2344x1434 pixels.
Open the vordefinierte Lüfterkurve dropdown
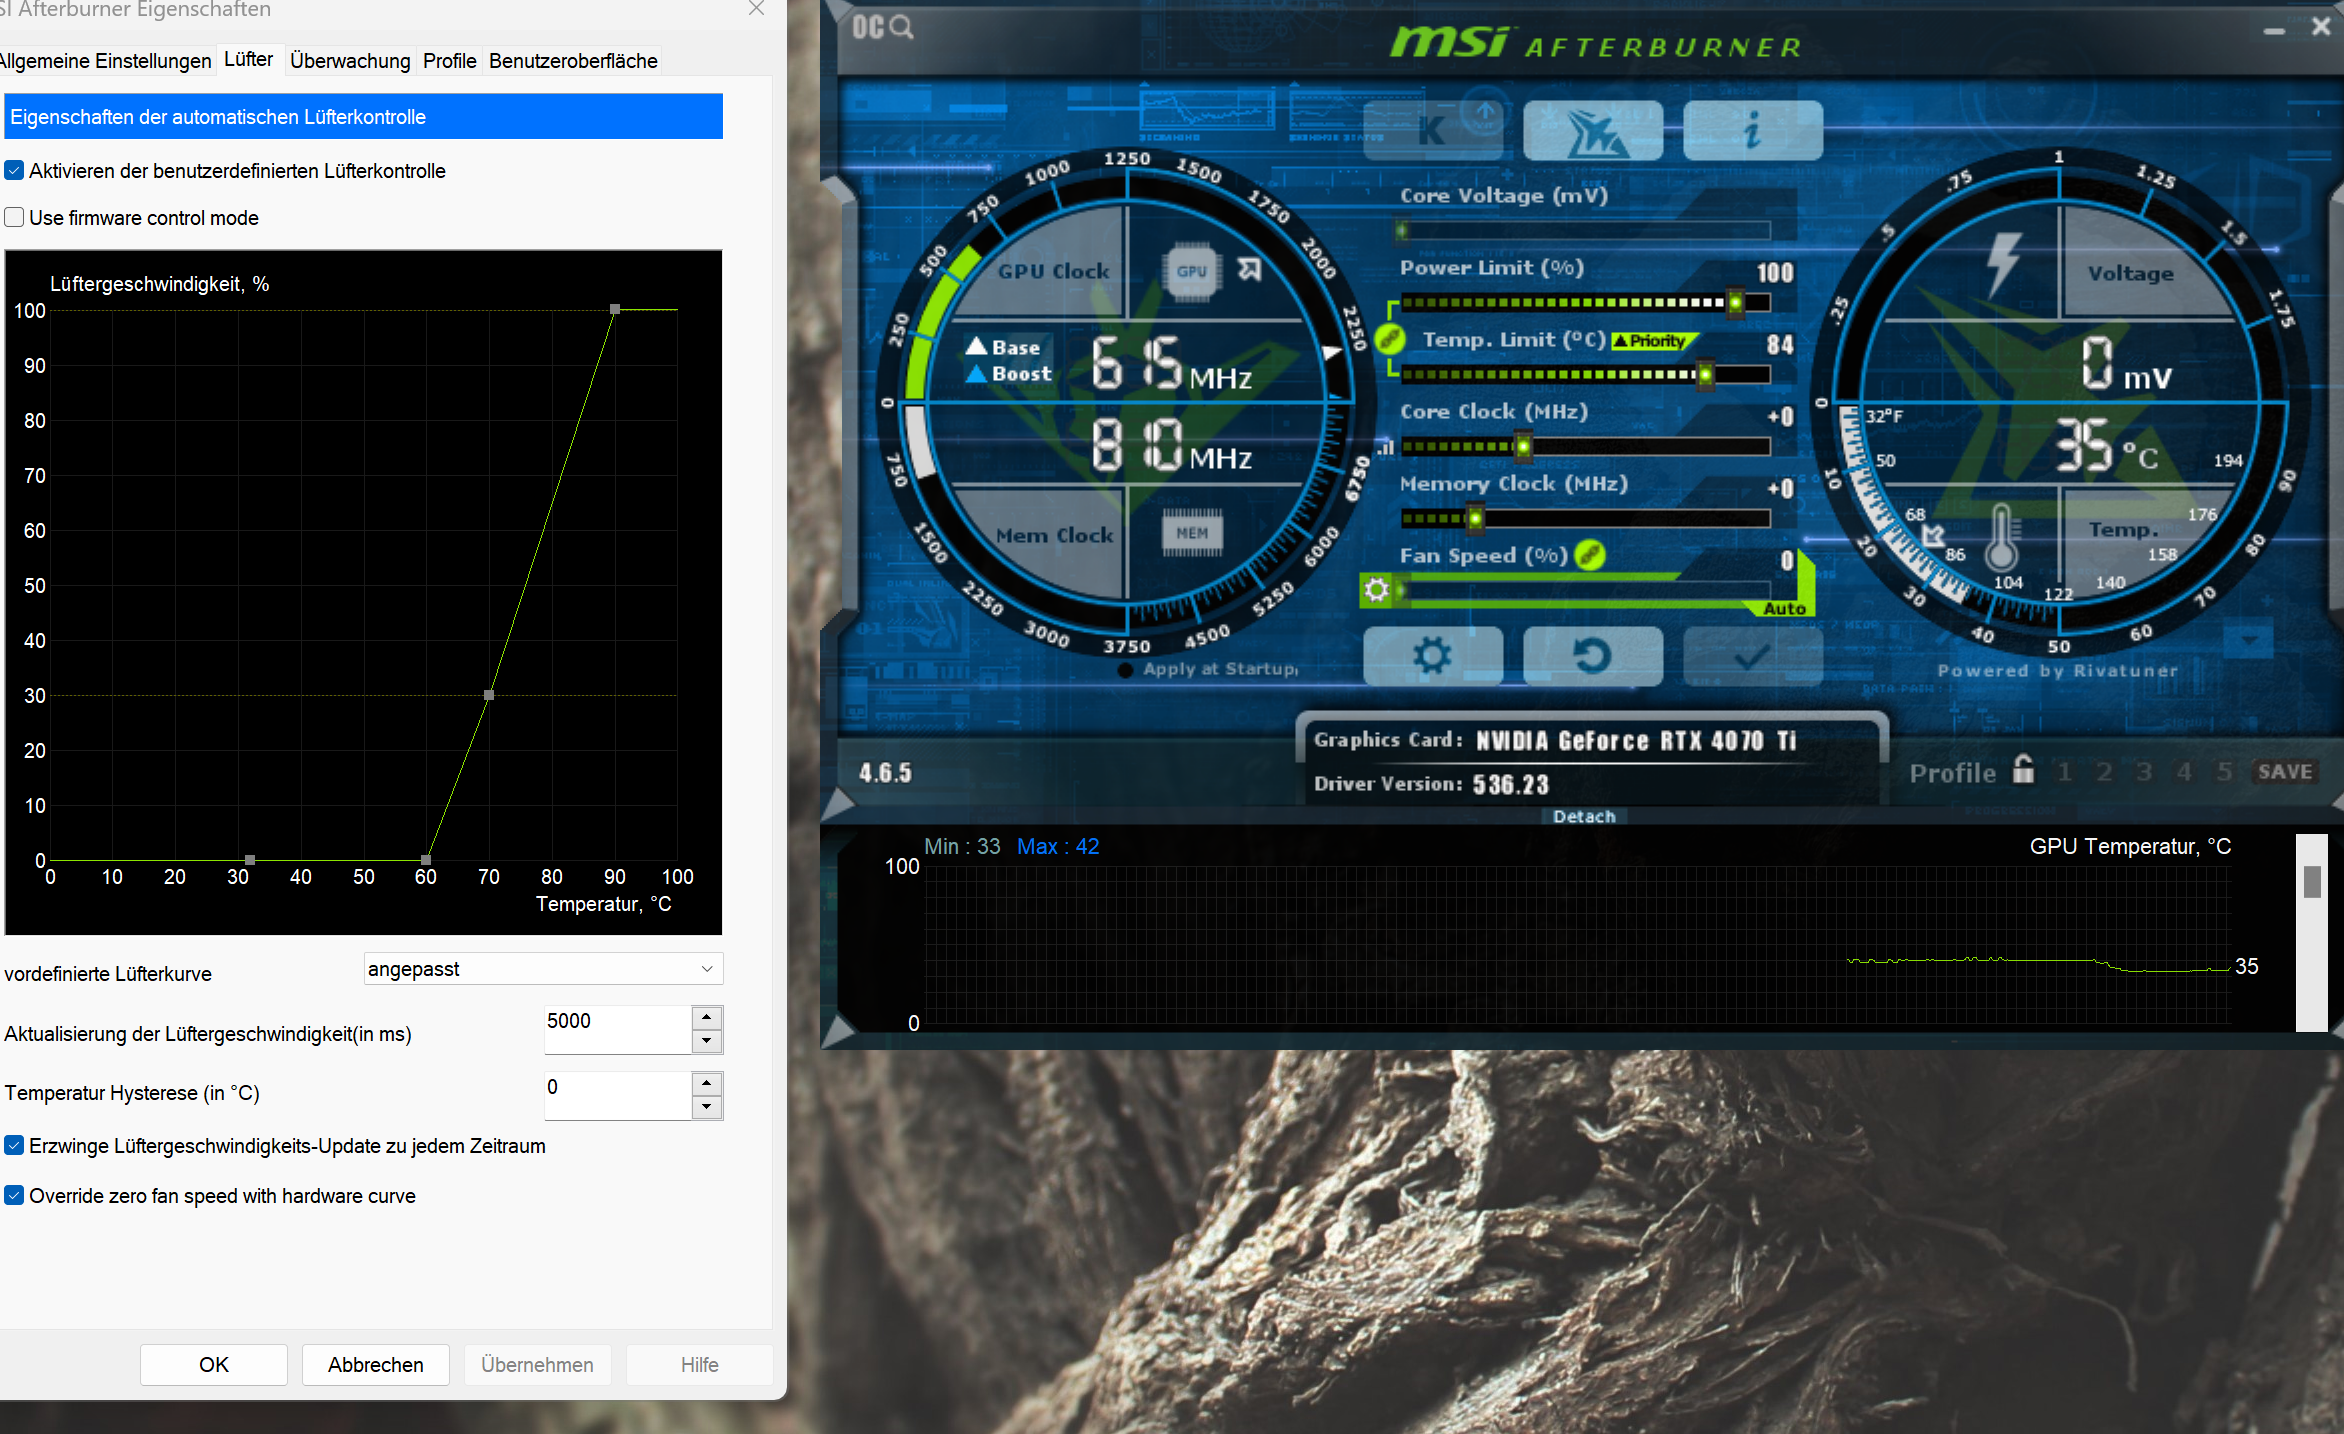click(x=543, y=969)
